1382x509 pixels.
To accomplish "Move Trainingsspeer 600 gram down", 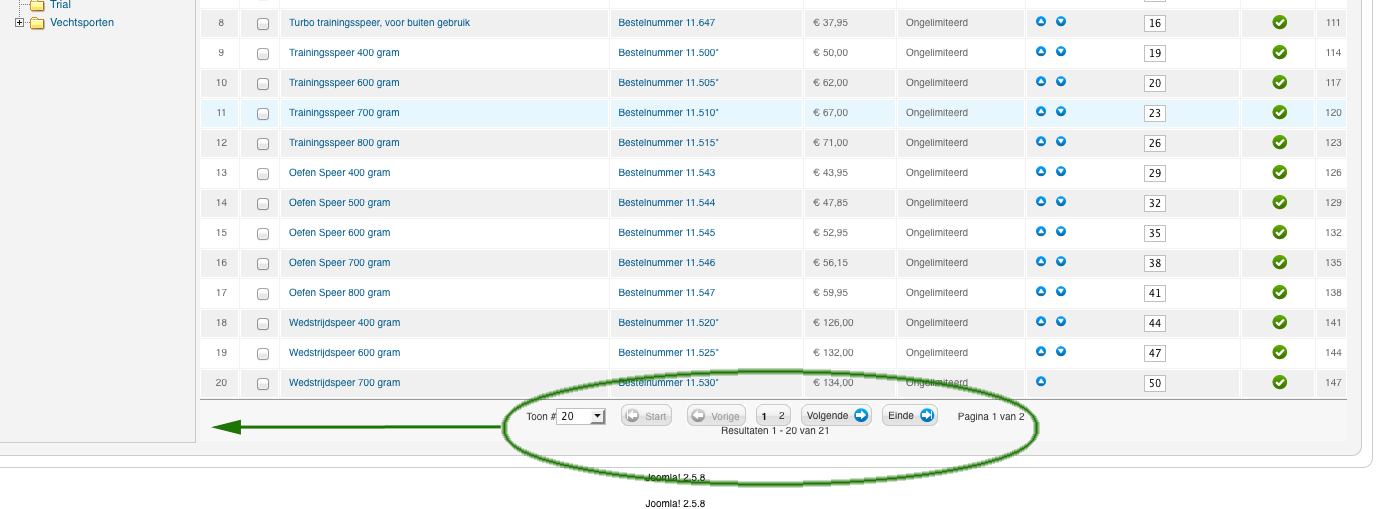I will tap(1061, 81).
